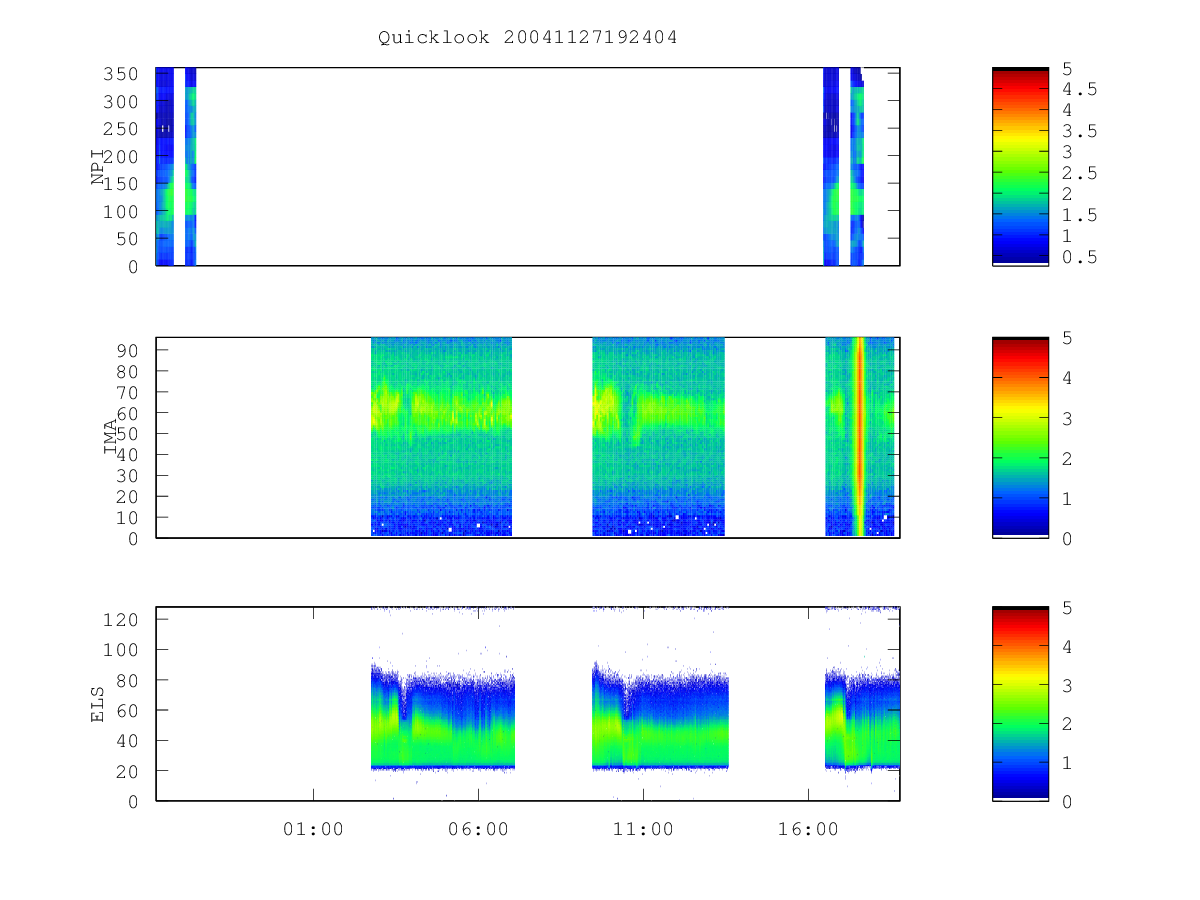Click the red vertical stripe in IMA plot
The image size is (1200, 900).
pyautogui.click(x=858, y=437)
